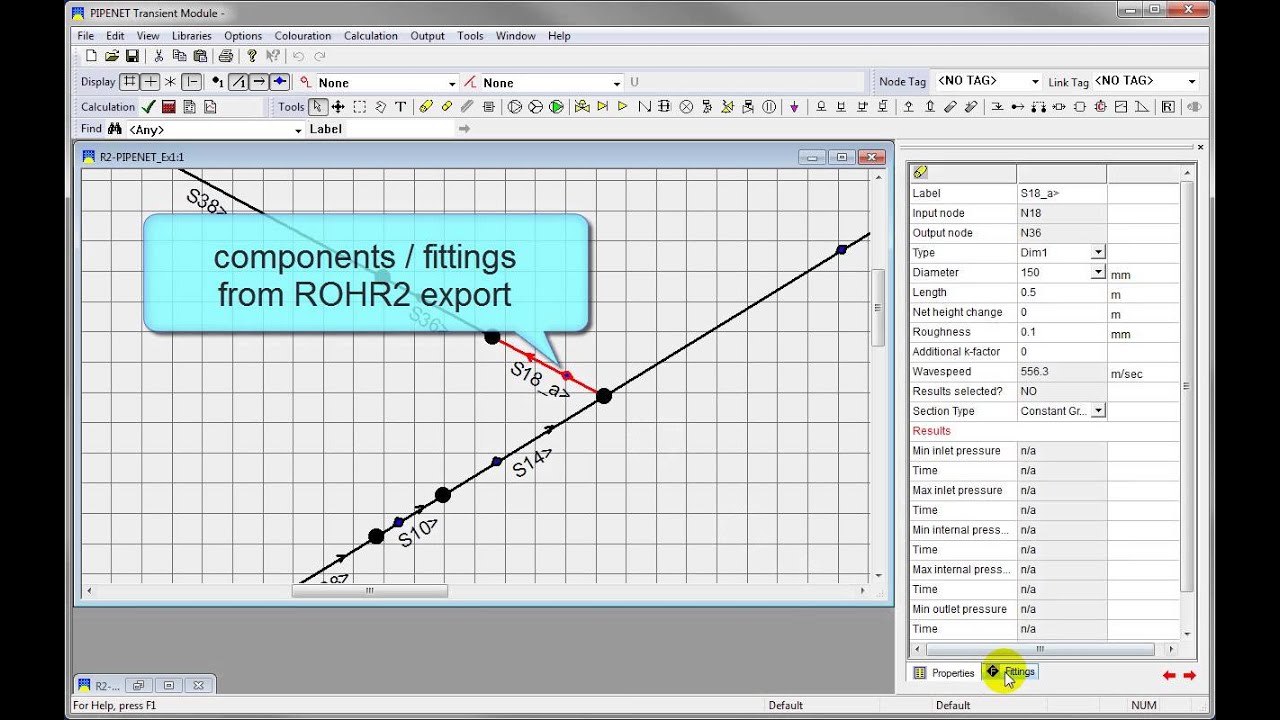
Task: Choose the Area select dashed-rectangle tool
Action: point(359,107)
